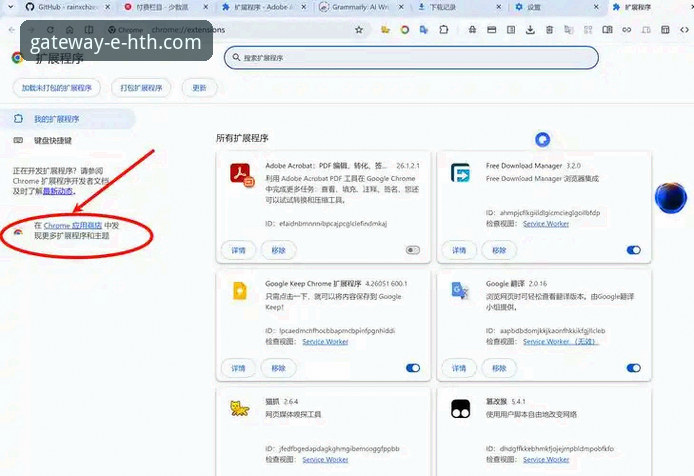
Task: Open Service Worker link for Google Keep
Action: [x=325, y=341]
